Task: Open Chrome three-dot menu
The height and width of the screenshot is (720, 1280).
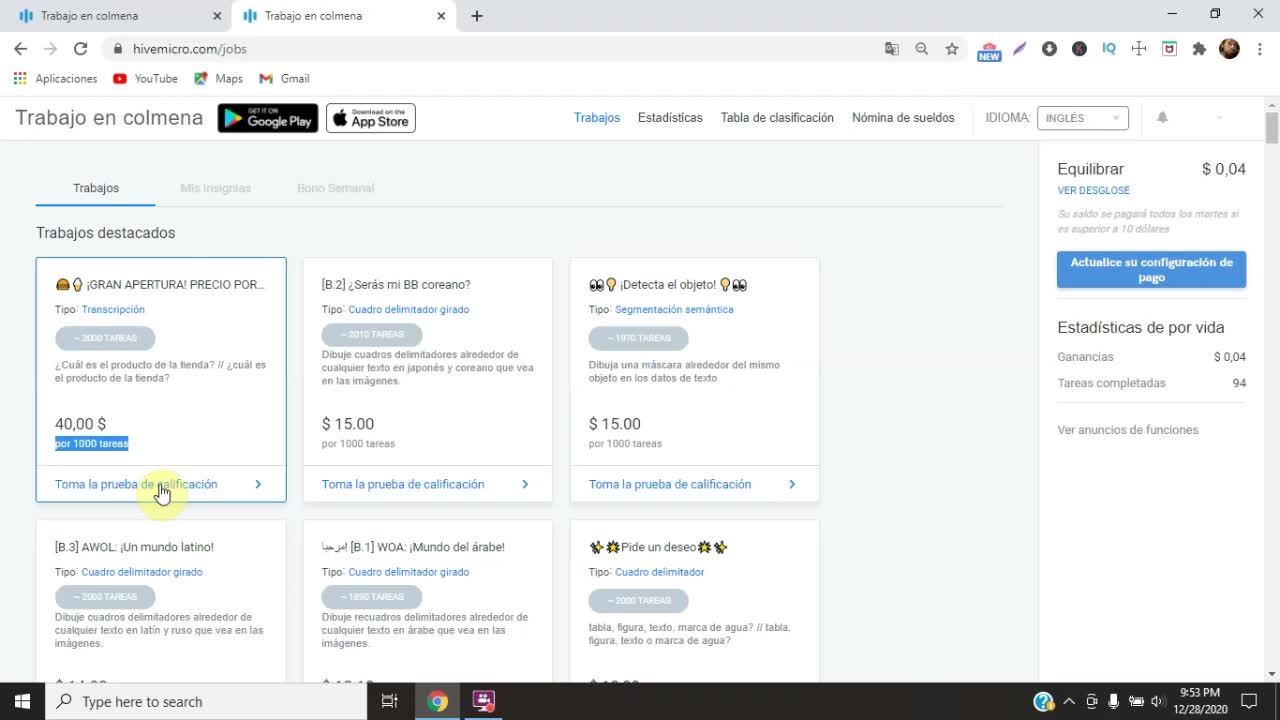Action: pos(1260,48)
